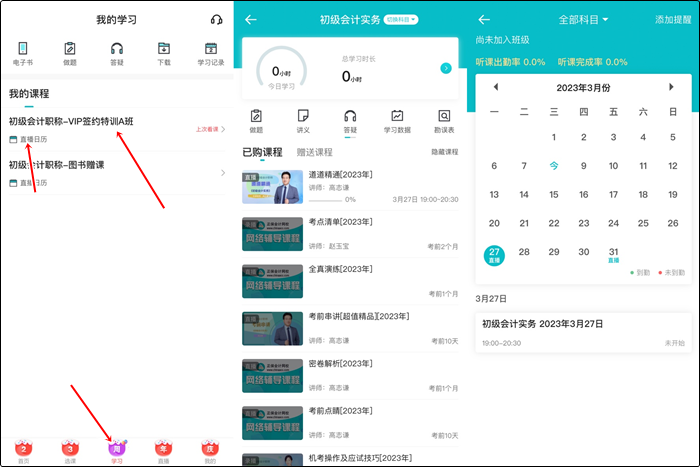Image resolution: width=700 pixels, height=467 pixels.
Task: Click the 今日学习 circular gauge
Action: click(x=281, y=69)
